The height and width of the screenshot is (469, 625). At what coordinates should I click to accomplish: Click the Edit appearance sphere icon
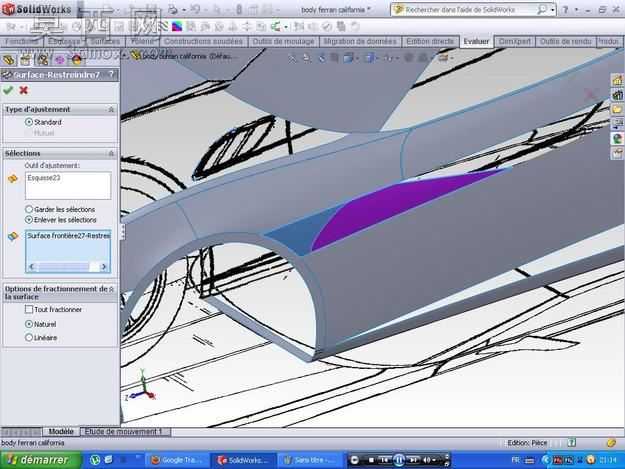pyautogui.click(x=409, y=58)
